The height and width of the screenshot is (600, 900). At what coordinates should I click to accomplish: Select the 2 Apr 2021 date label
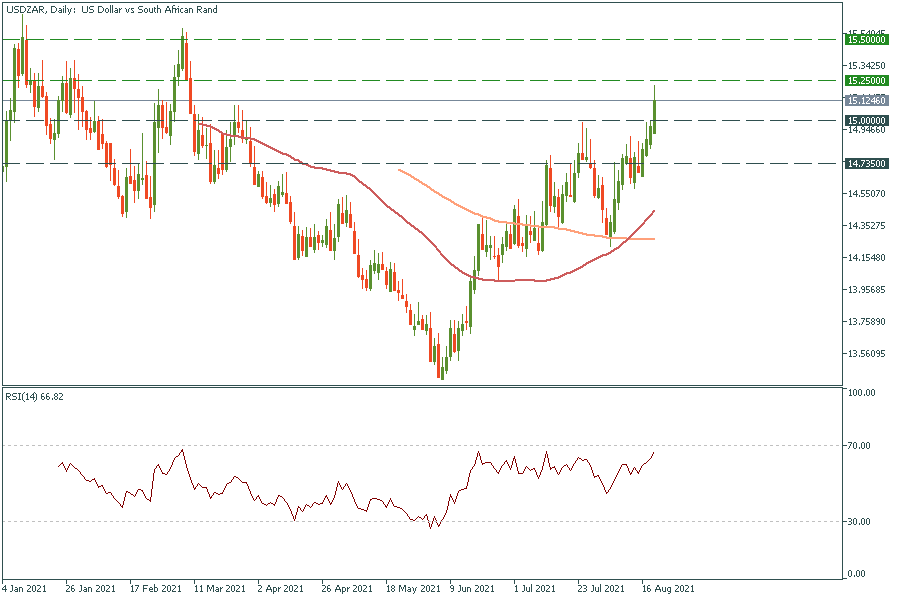pos(281,589)
